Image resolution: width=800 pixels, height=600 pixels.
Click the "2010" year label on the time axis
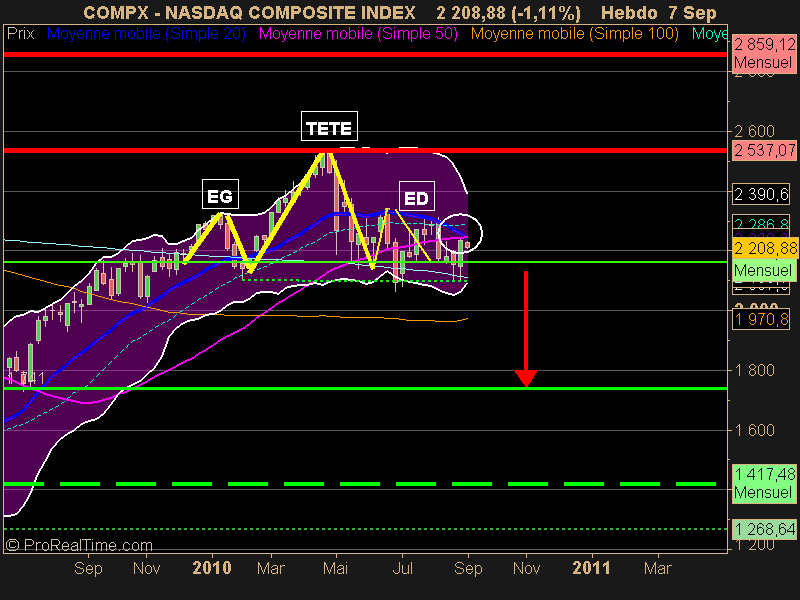click(212, 568)
